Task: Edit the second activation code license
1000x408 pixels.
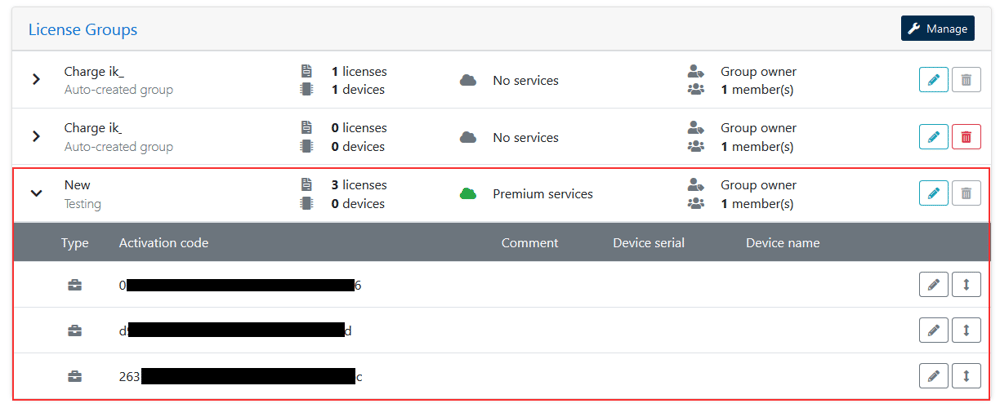Action: point(933,330)
